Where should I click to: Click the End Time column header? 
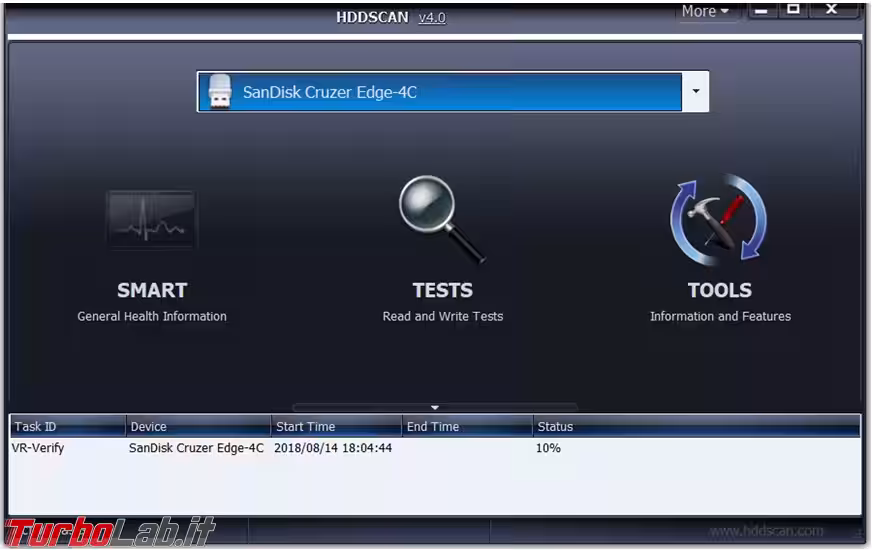click(466, 427)
